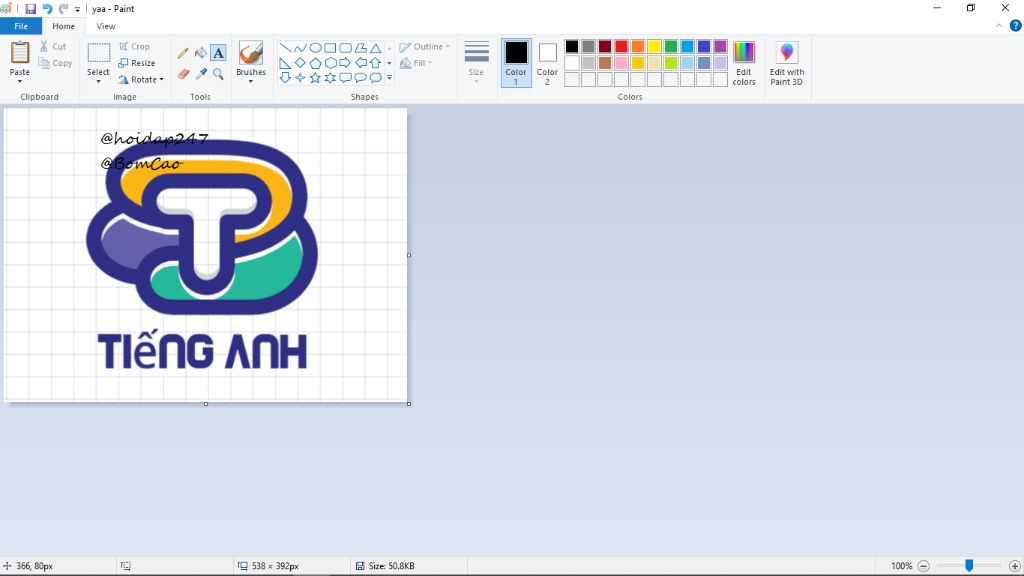Pick the Text tool

[x=218, y=52]
